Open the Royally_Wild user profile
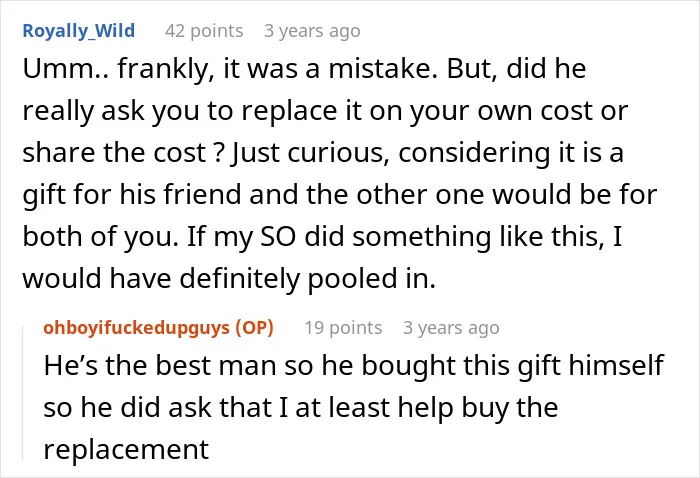The image size is (700, 478). (x=79, y=31)
